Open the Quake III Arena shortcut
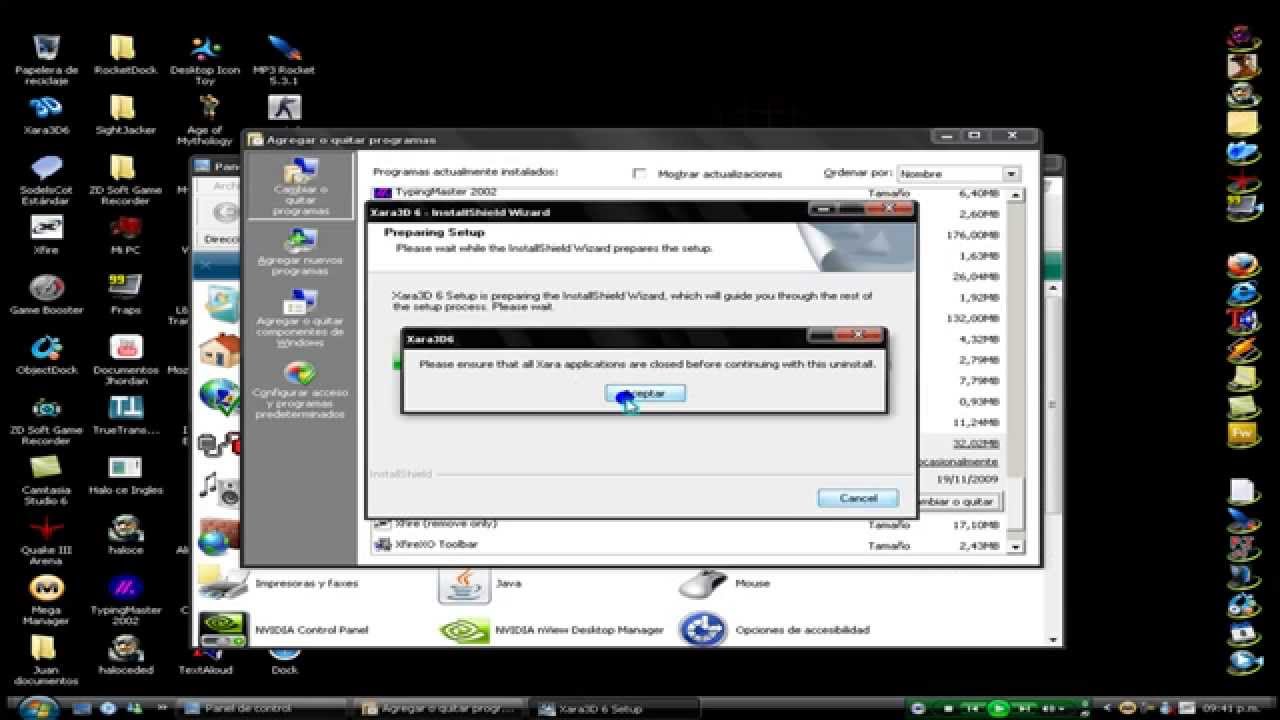This screenshot has height=720, width=1280. click(x=46, y=540)
